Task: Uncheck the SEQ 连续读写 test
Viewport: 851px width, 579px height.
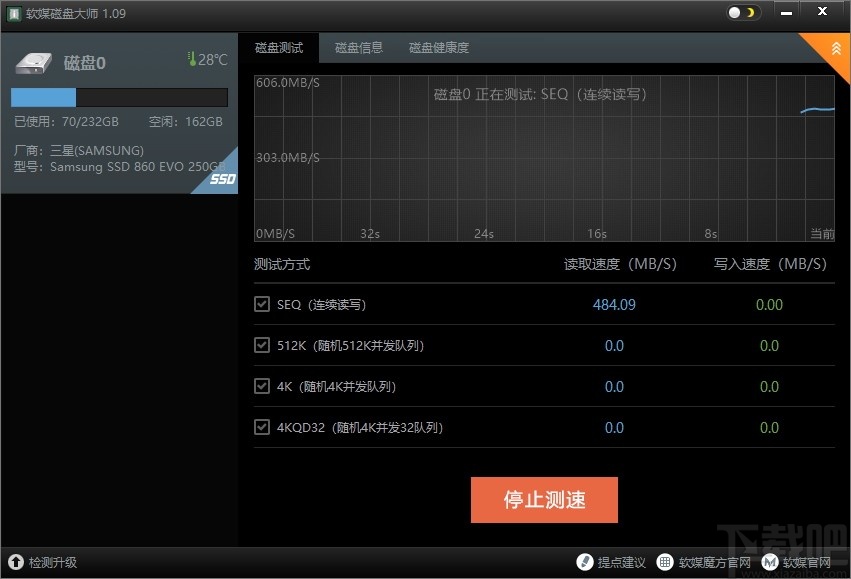Action: [262, 304]
